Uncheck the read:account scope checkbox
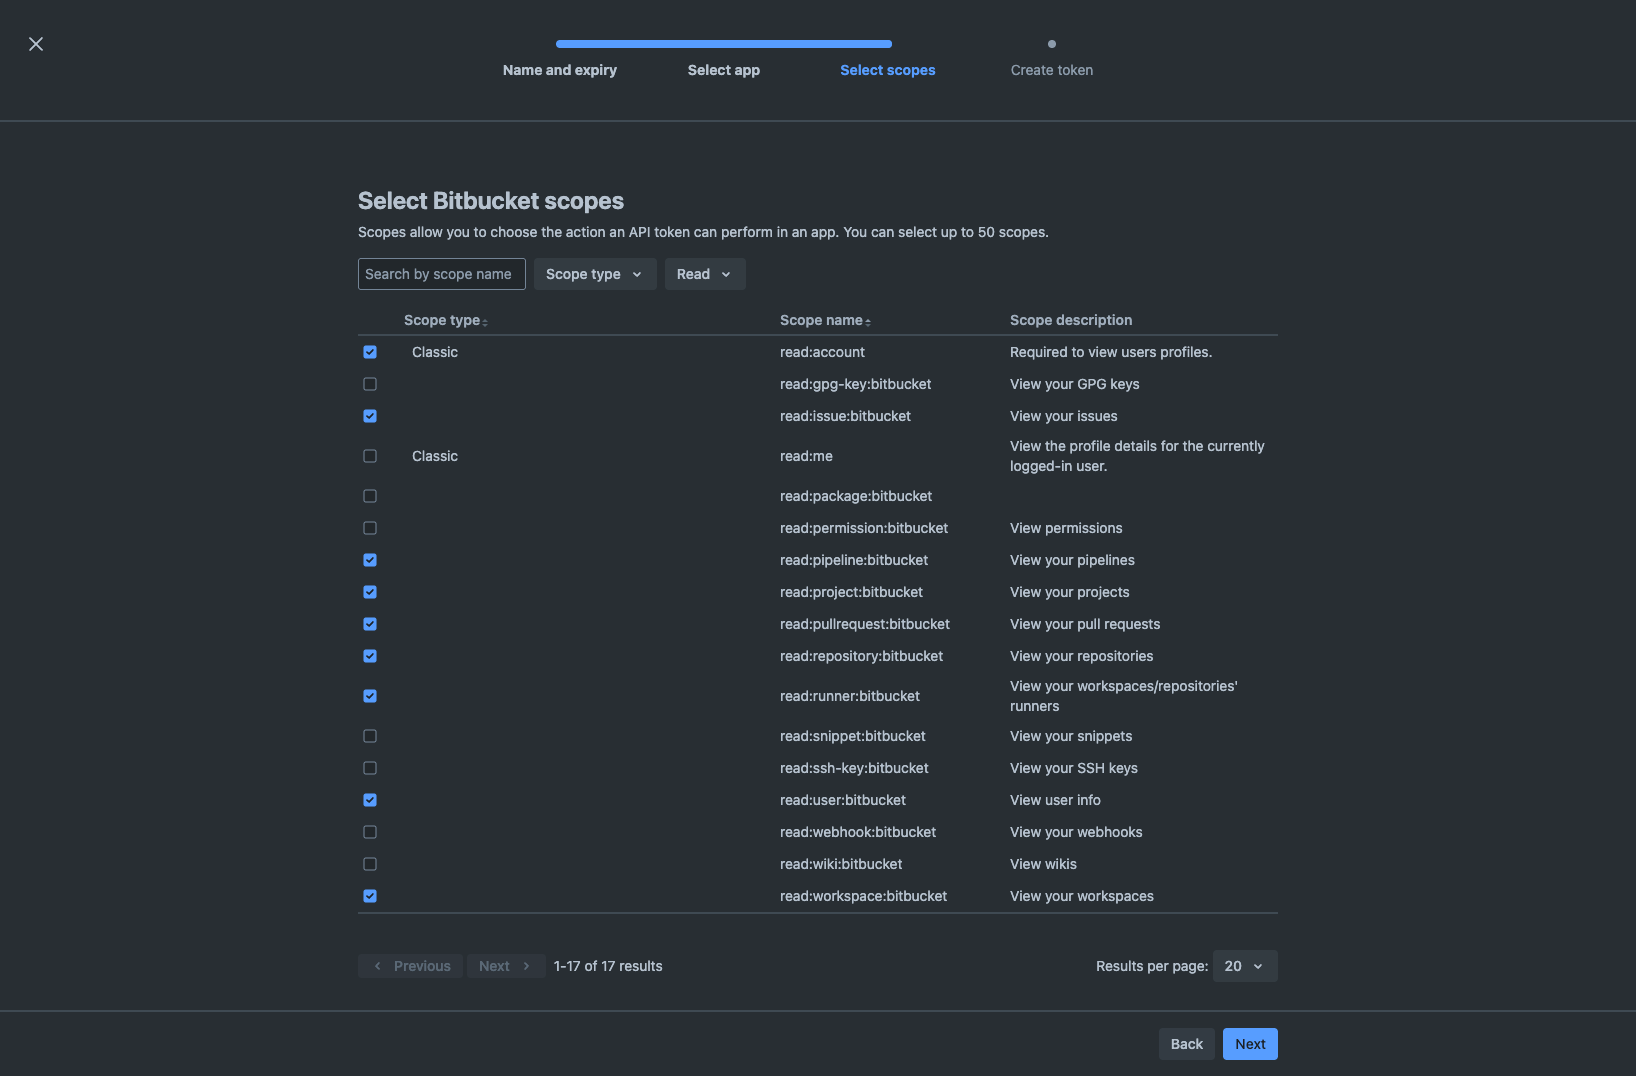1636x1076 pixels. pos(370,352)
